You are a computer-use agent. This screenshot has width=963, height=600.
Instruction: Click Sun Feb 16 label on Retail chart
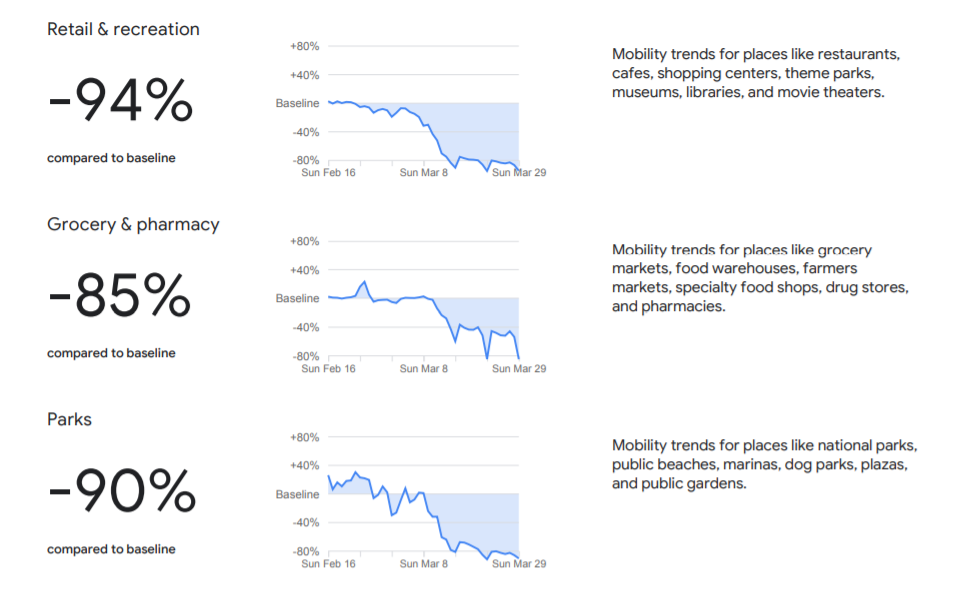click(x=329, y=172)
